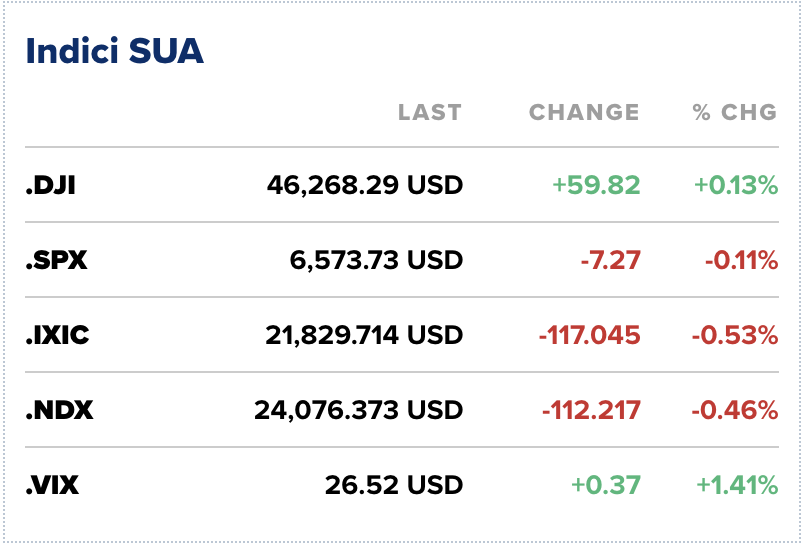Click the LAST column header
Viewport: 808px width, 546px height.
[430, 112]
